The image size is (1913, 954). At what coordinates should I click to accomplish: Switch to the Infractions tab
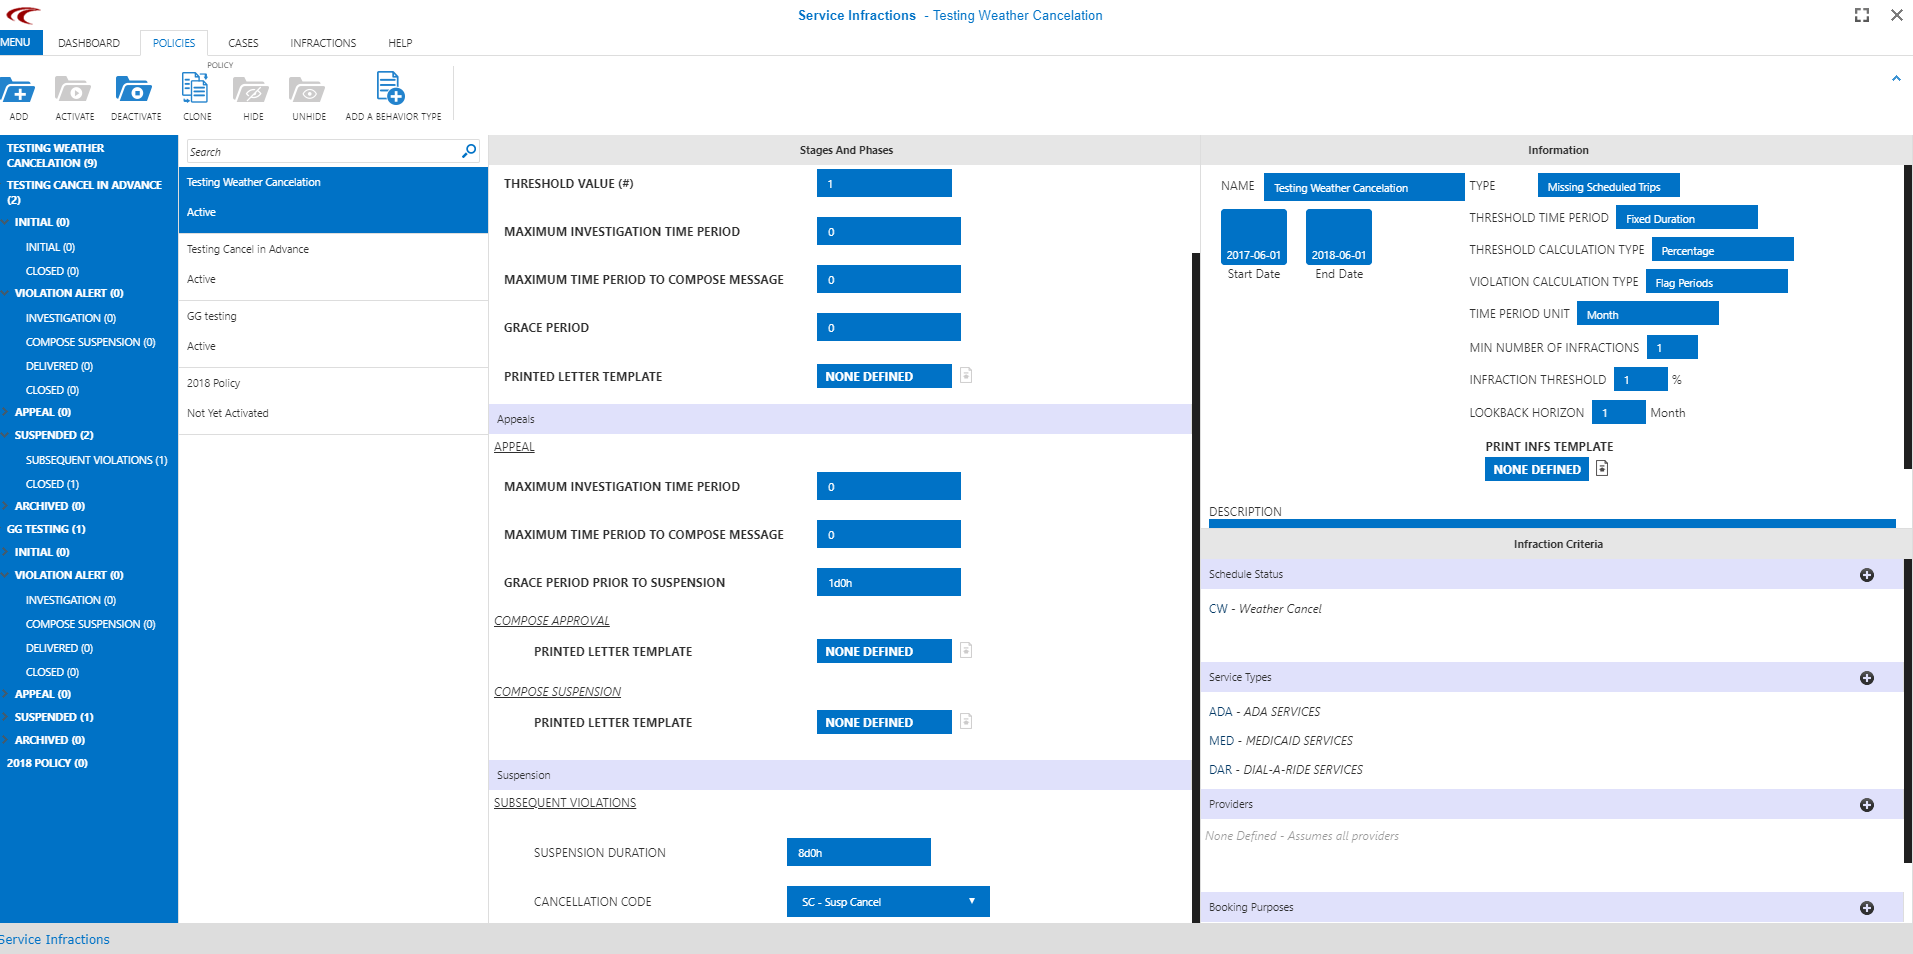(x=323, y=43)
